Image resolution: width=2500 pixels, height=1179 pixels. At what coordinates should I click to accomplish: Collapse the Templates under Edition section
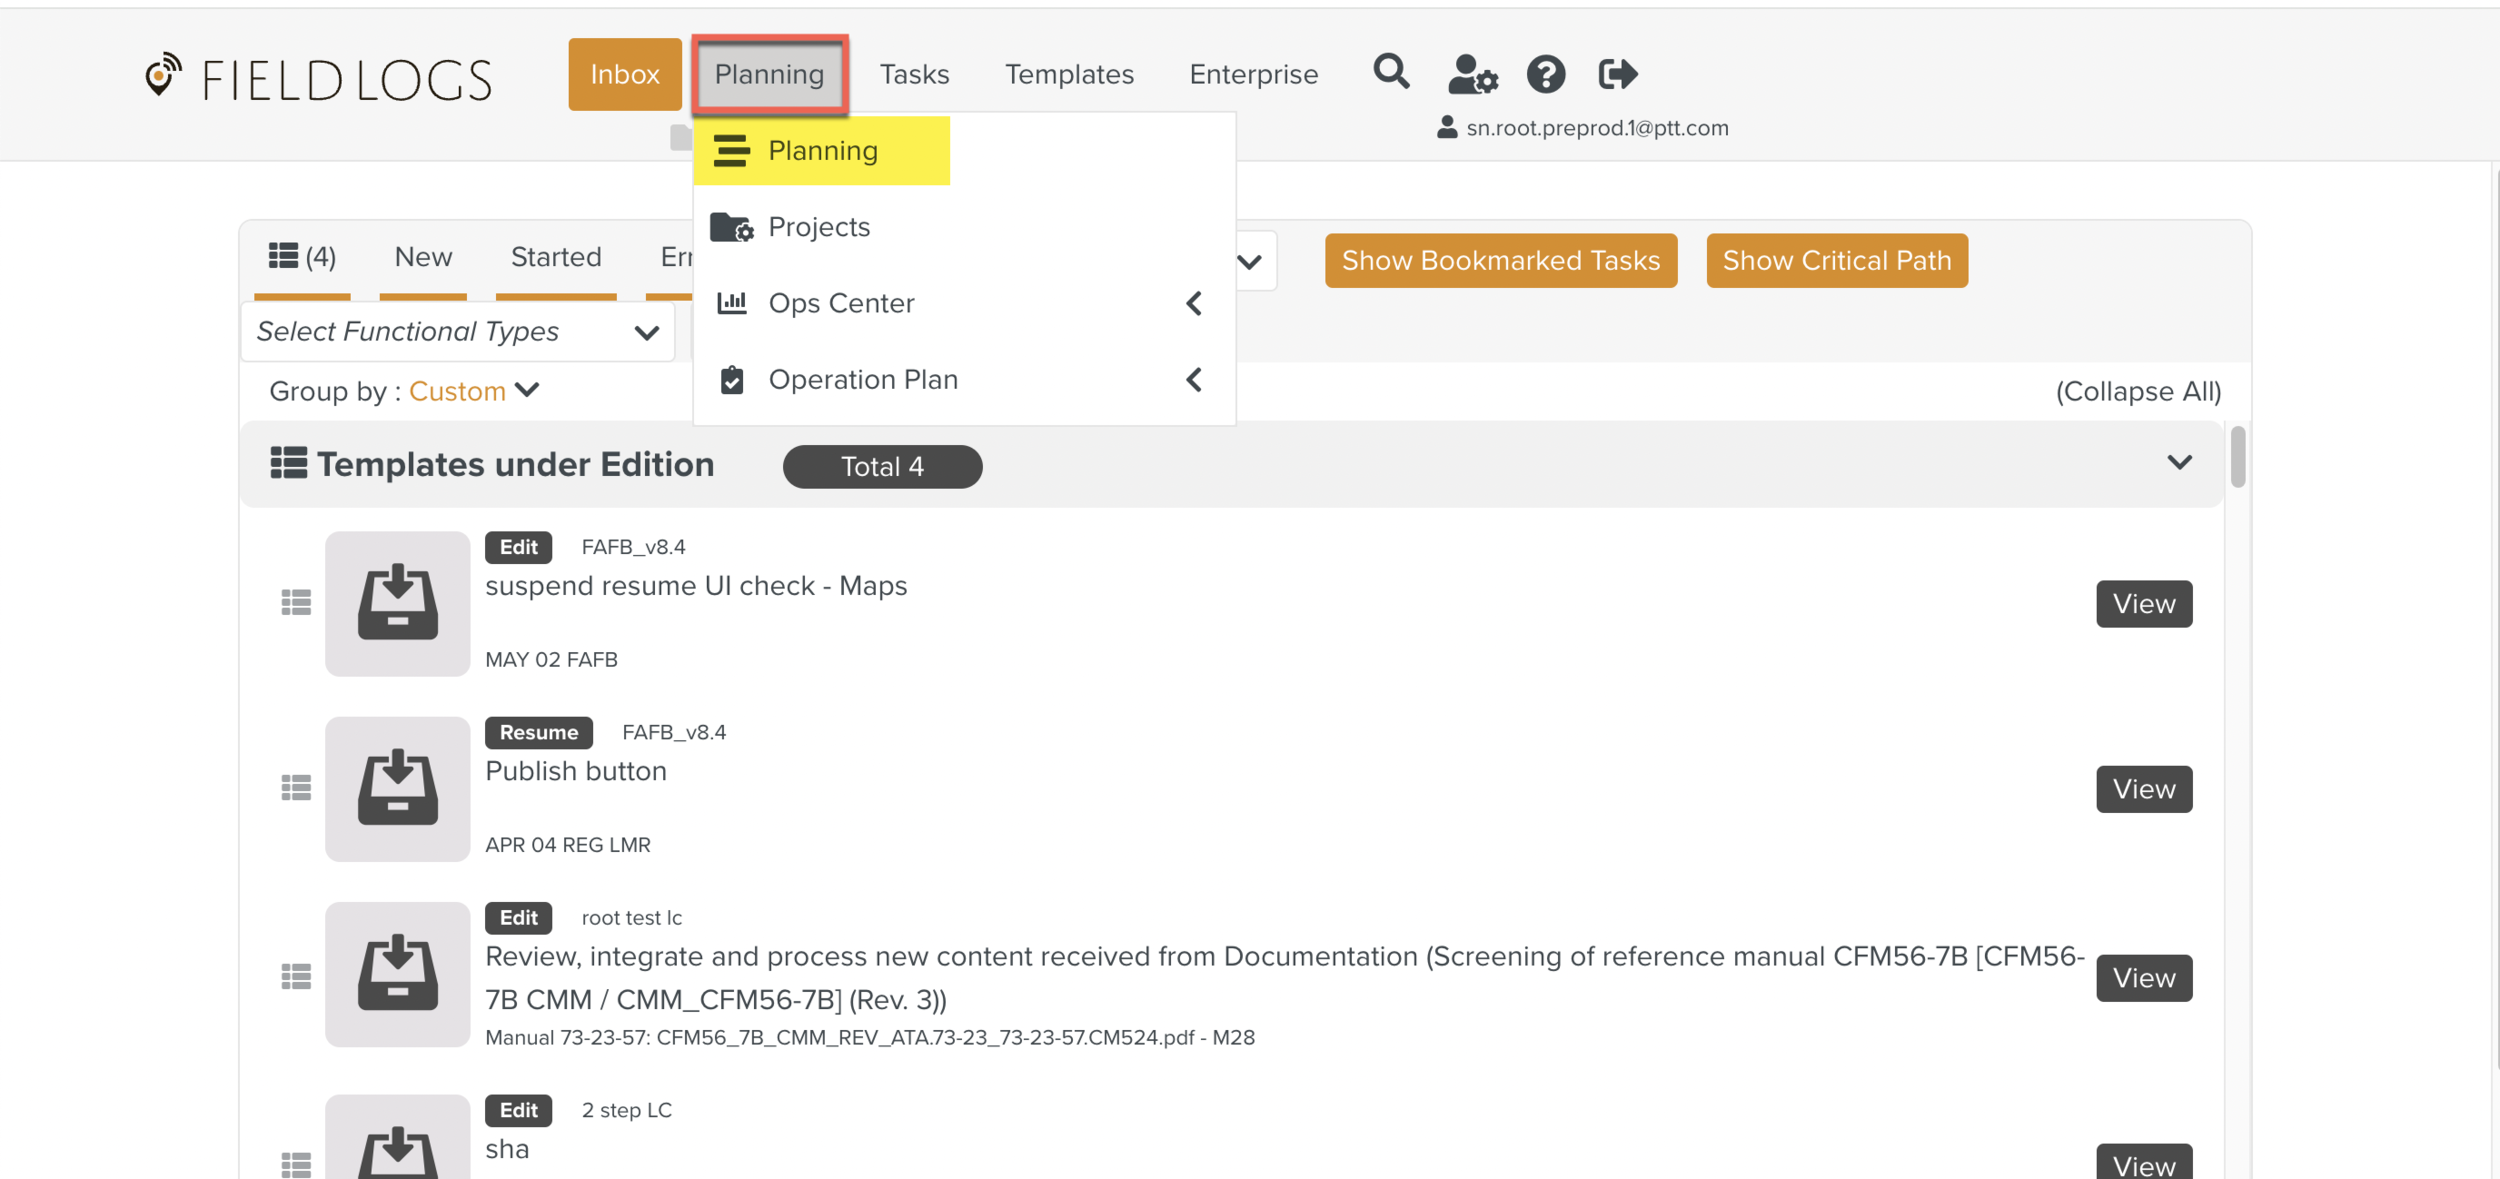(2179, 463)
